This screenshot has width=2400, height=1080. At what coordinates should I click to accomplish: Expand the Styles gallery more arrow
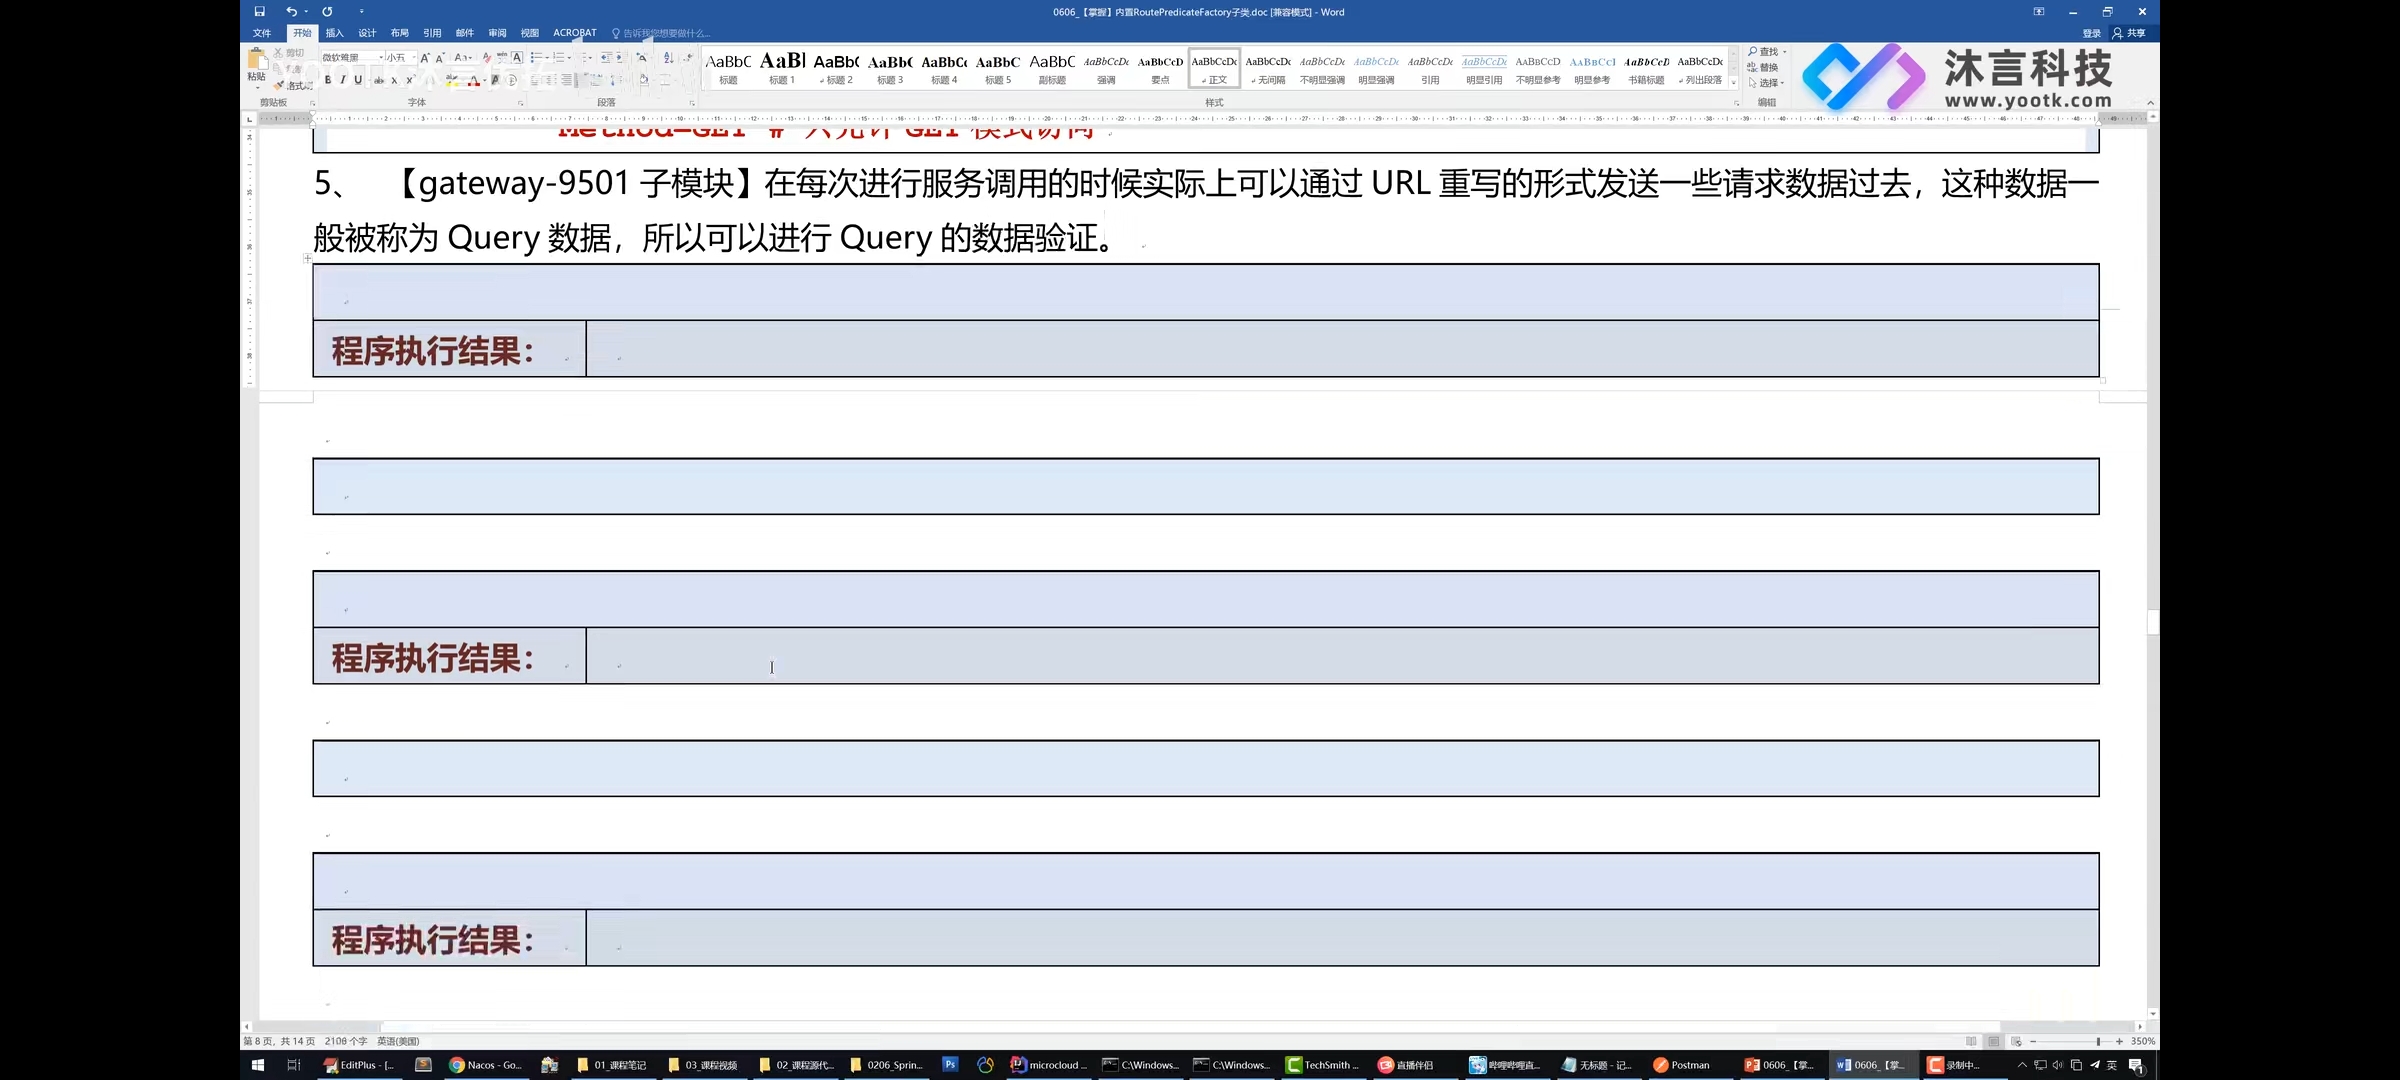(x=1733, y=83)
